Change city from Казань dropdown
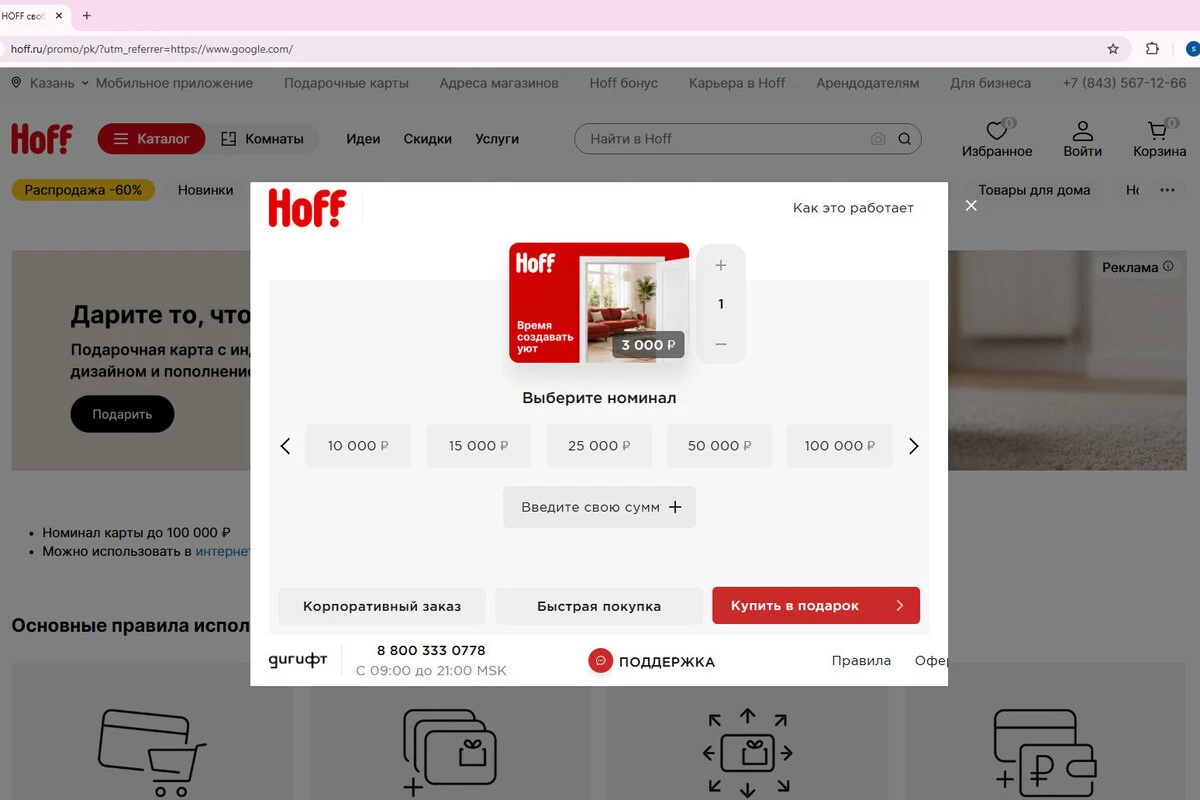The image size is (1200, 800). click(50, 83)
